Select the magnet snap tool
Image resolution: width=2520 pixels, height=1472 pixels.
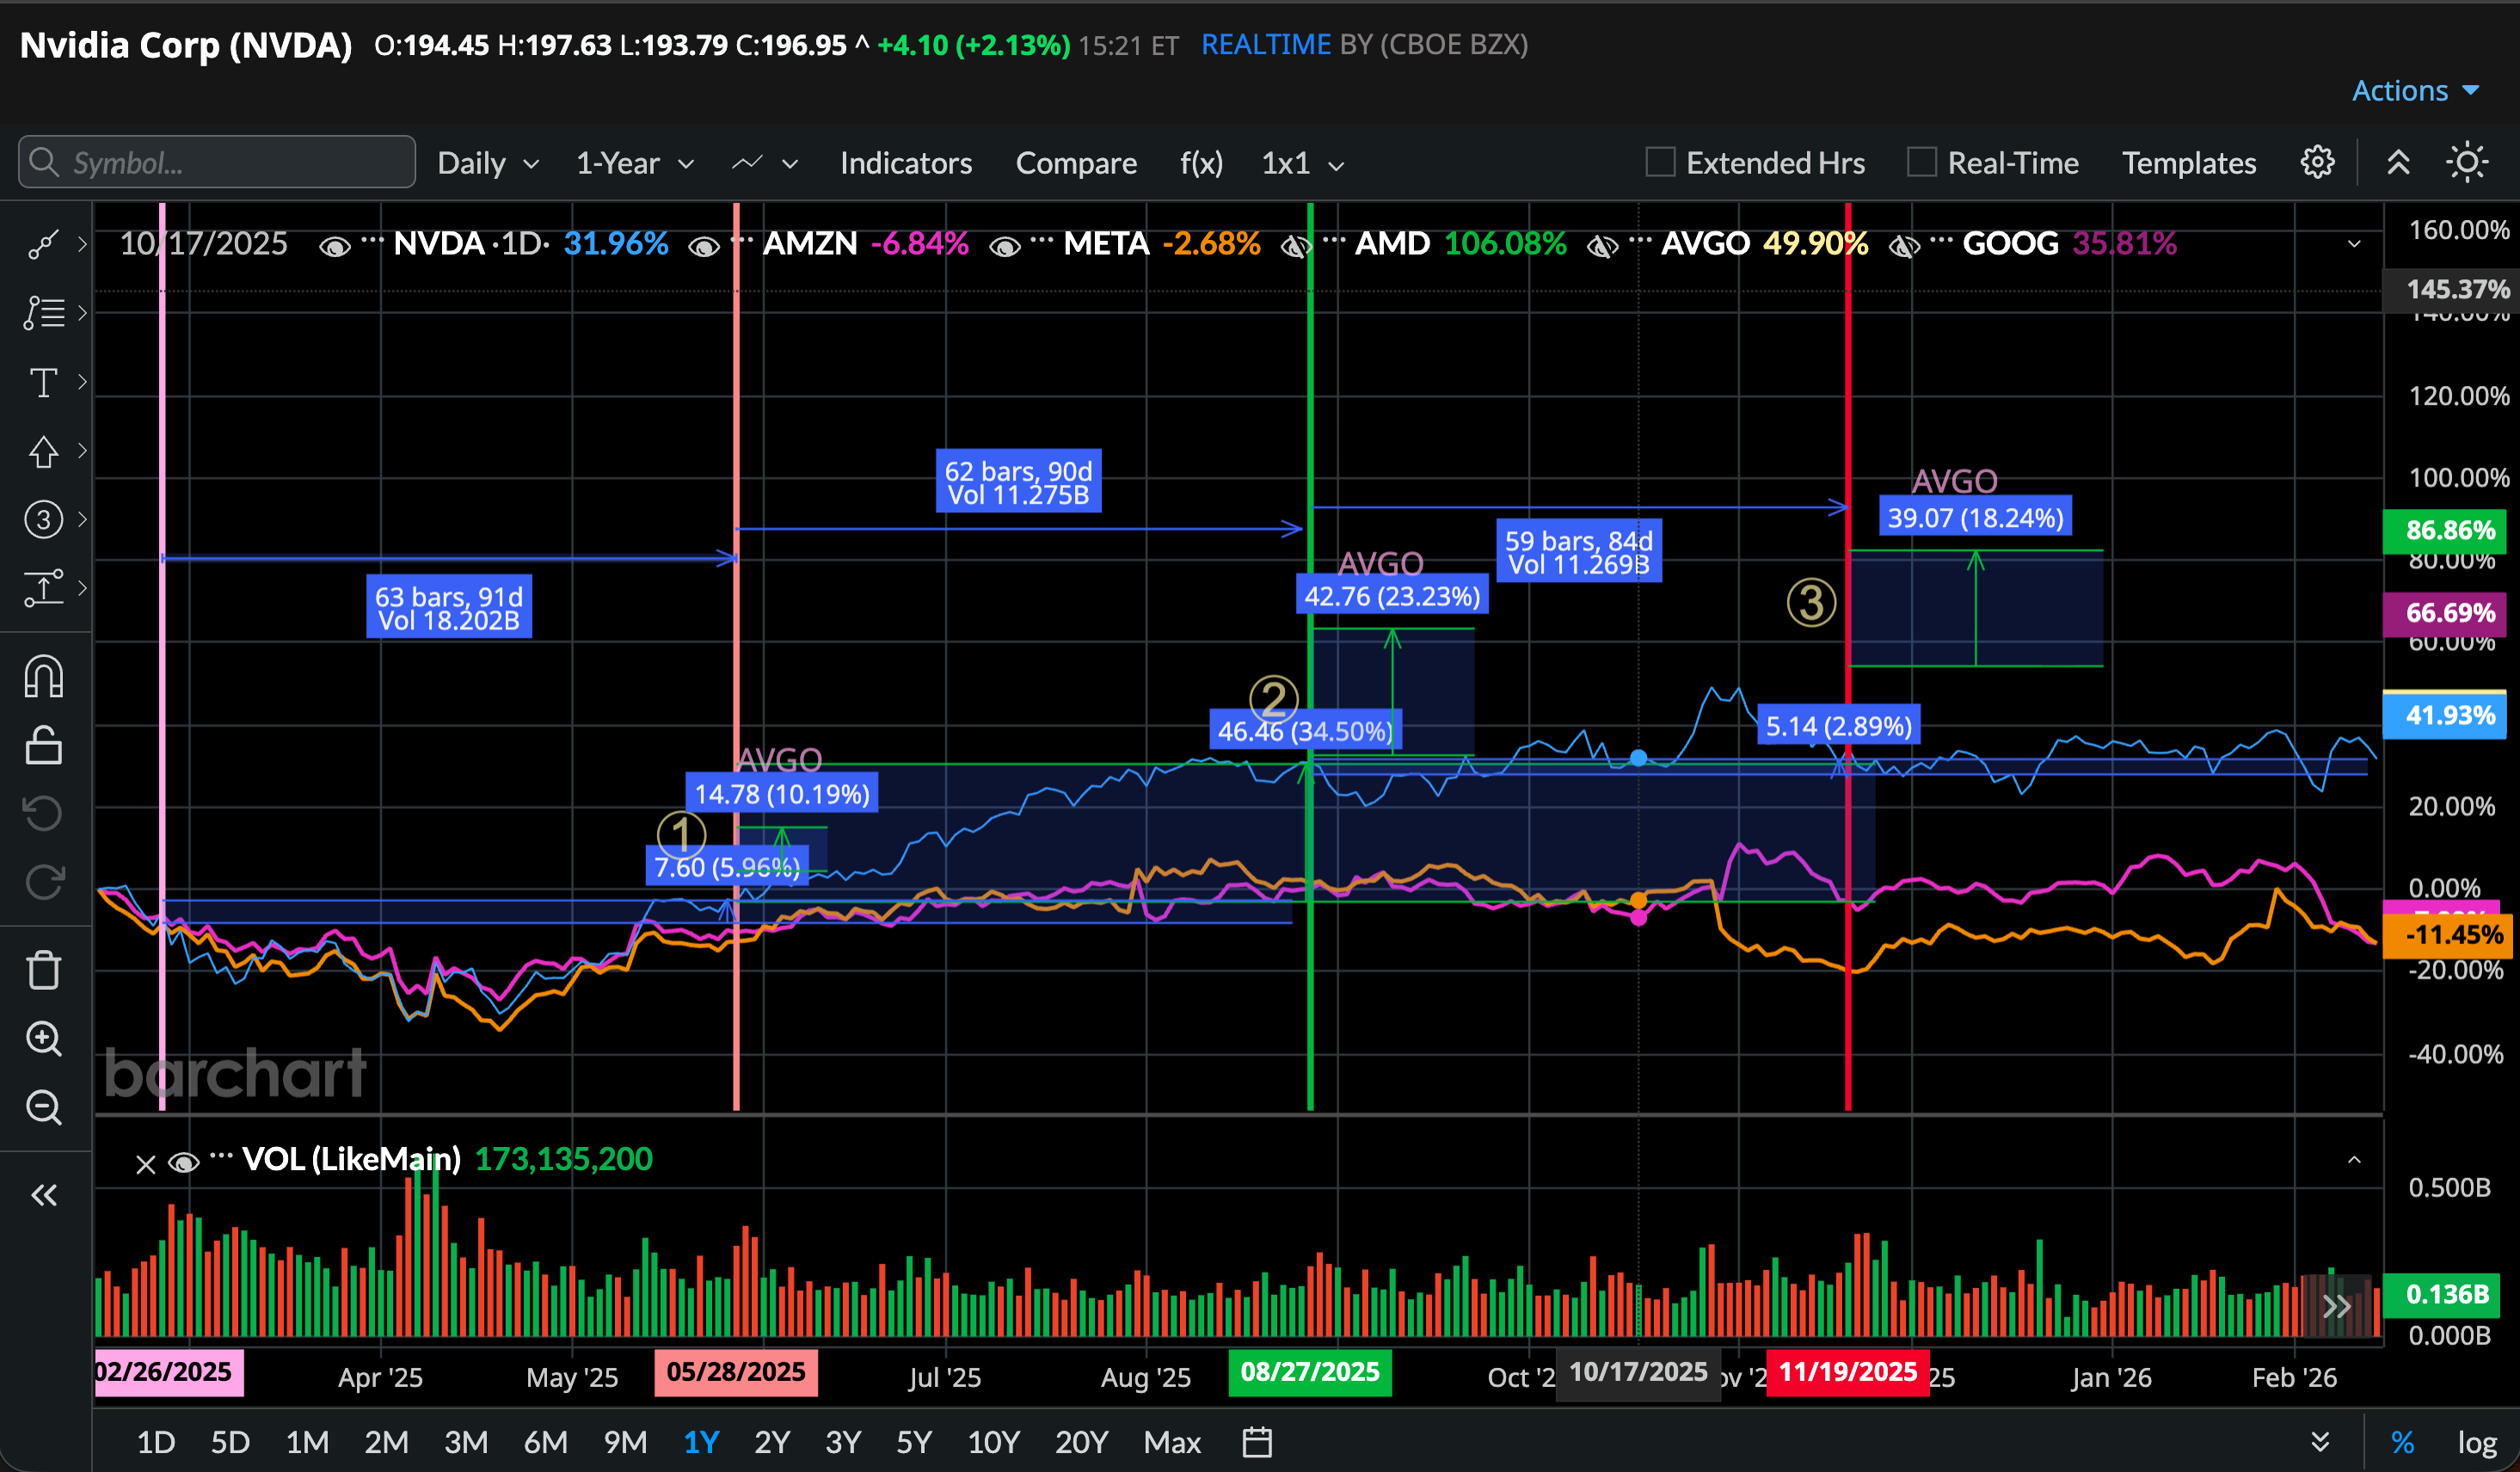(43, 677)
